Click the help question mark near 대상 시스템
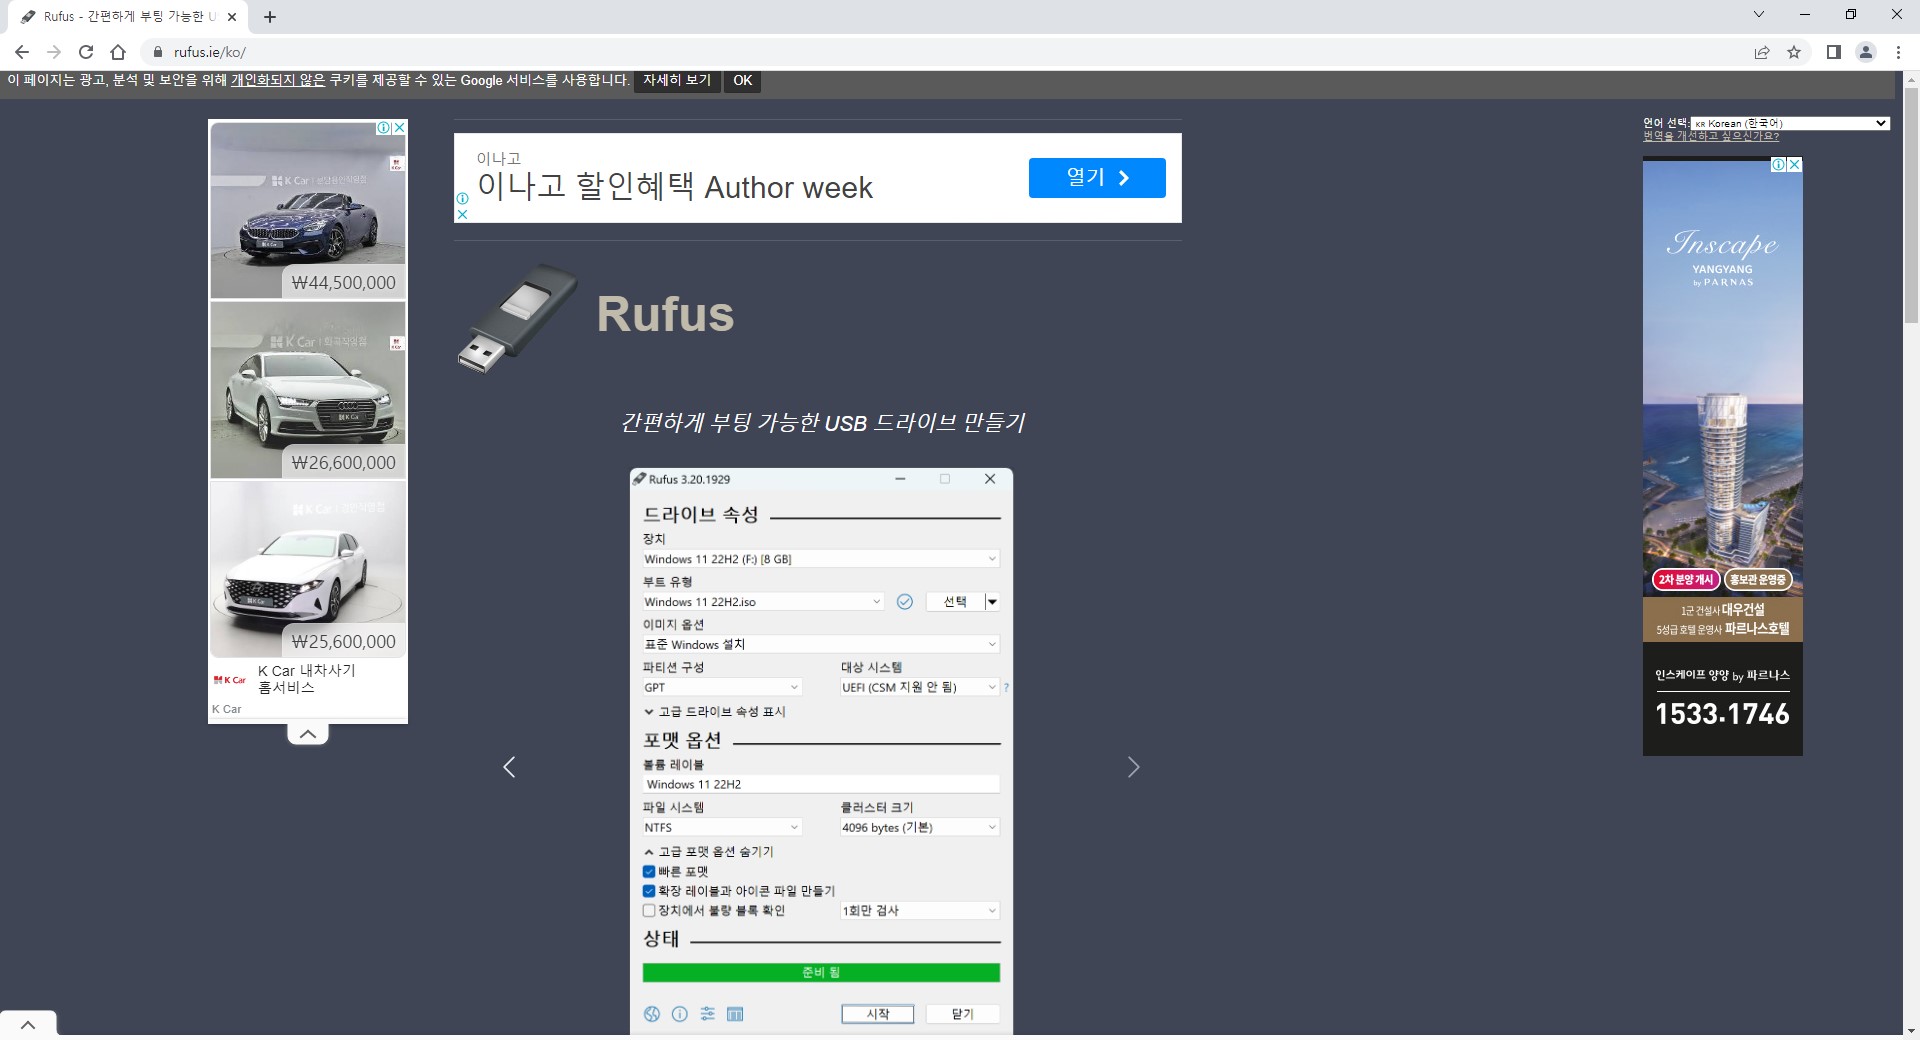The width and height of the screenshot is (1920, 1040). pyautogui.click(x=1006, y=688)
